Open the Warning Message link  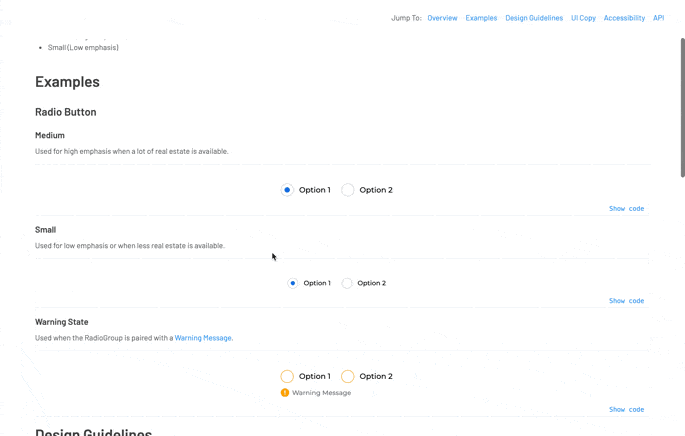pyautogui.click(x=203, y=338)
